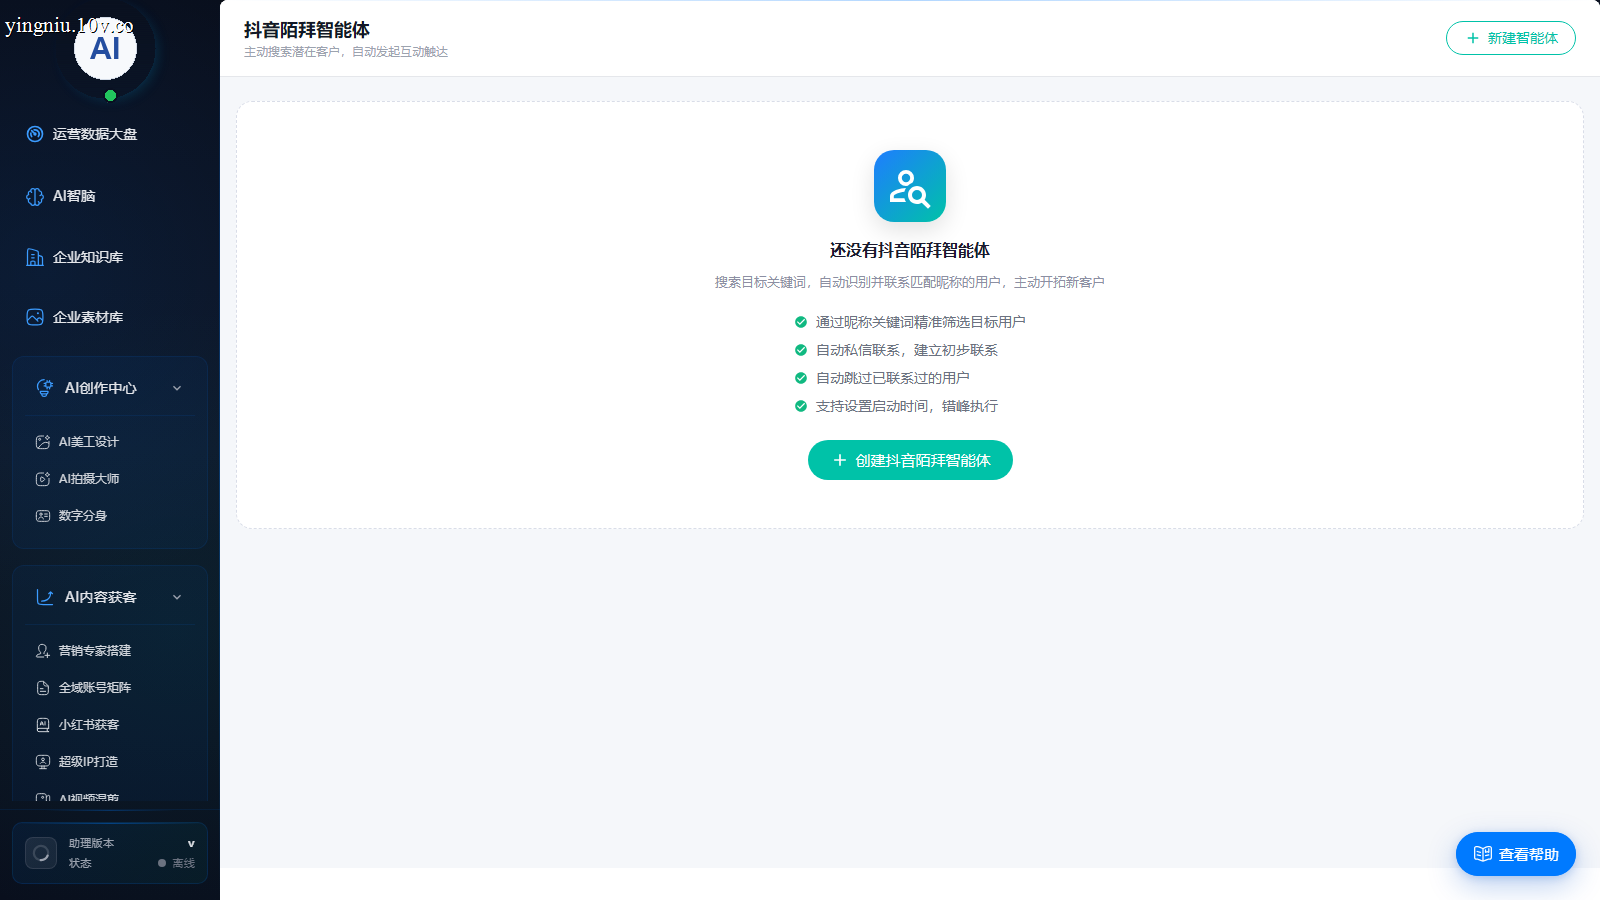Click the 抖音陌拜智能体 page title
The height and width of the screenshot is (900, 1600).
point(307,30)
